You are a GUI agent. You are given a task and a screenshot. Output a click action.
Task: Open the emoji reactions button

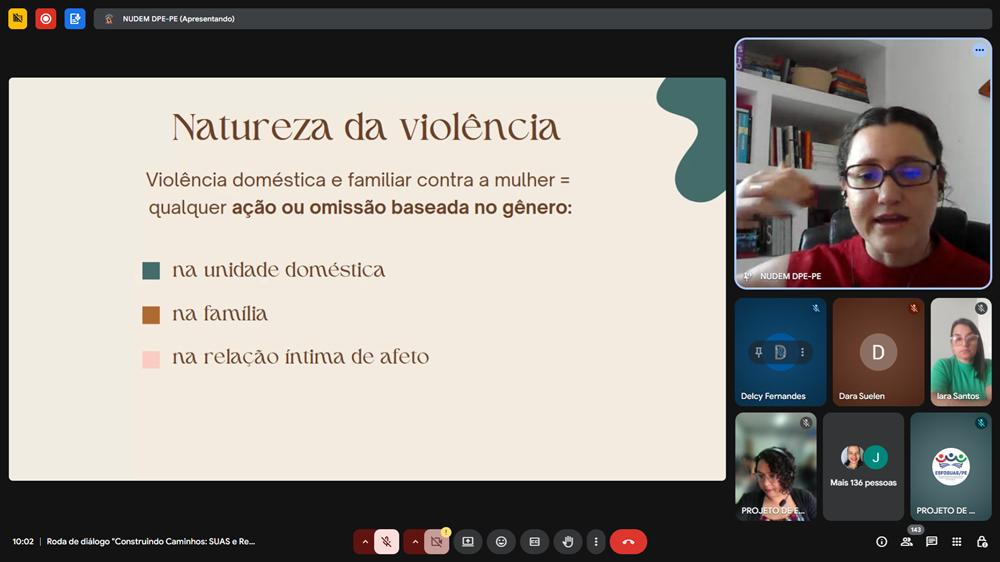501,542
